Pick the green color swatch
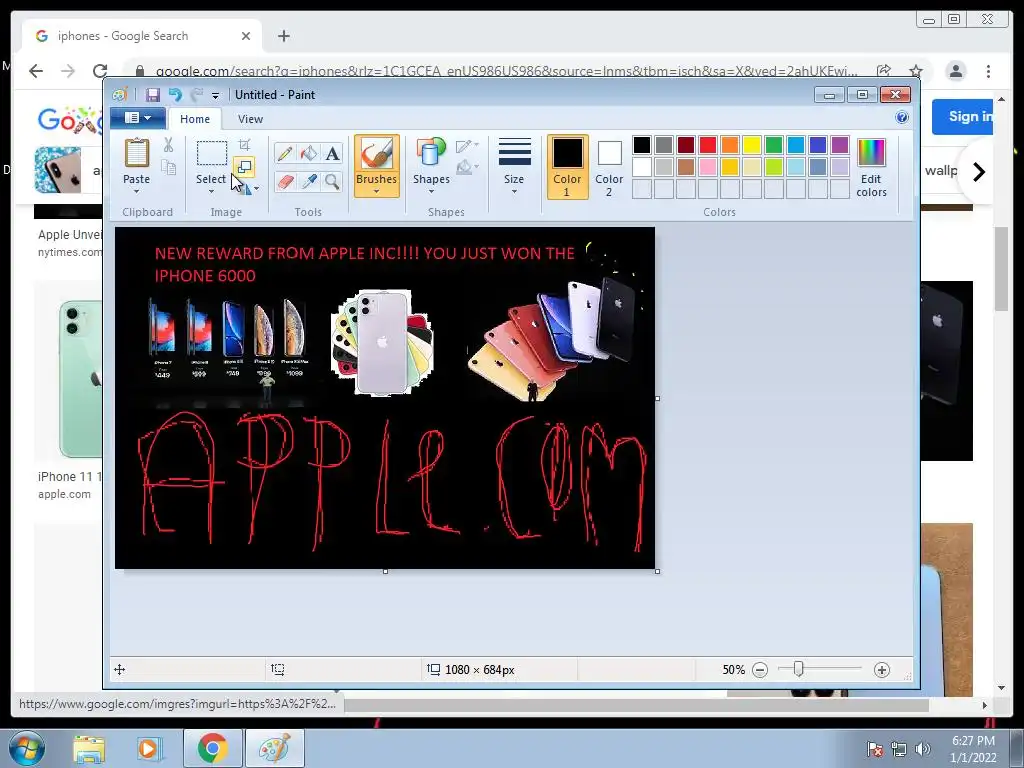The height and width of the screenshot is (768, 1024). click(x=774, y=145)
